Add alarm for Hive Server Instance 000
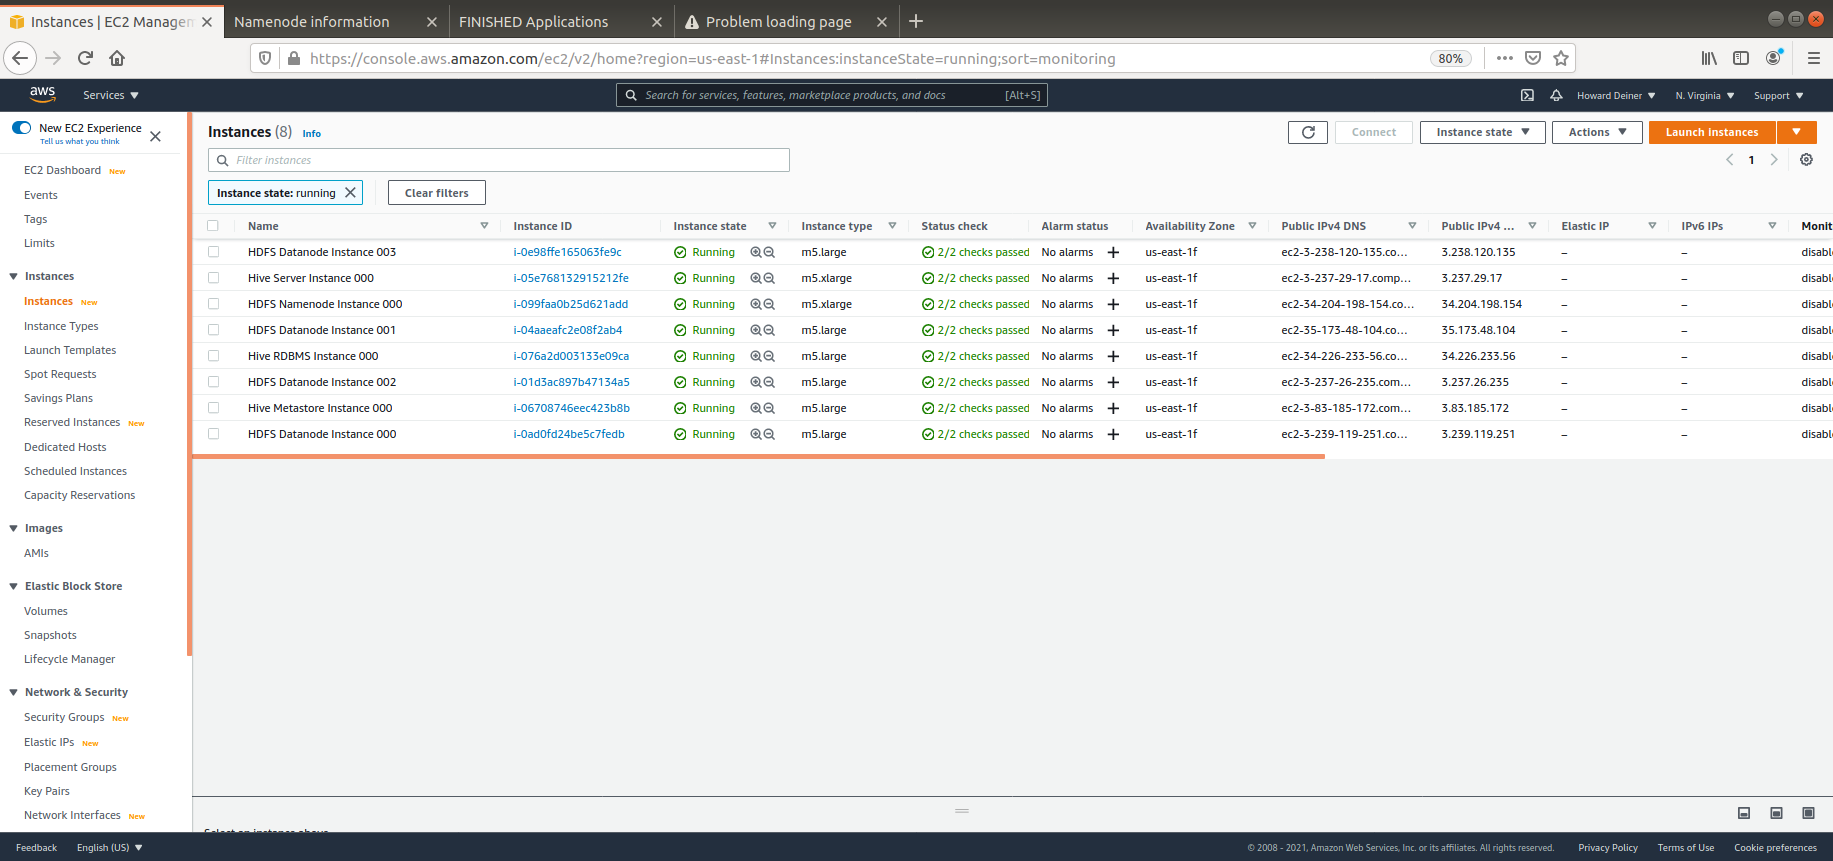This screenshot has height=861, width=1833. click(1113, 278)
